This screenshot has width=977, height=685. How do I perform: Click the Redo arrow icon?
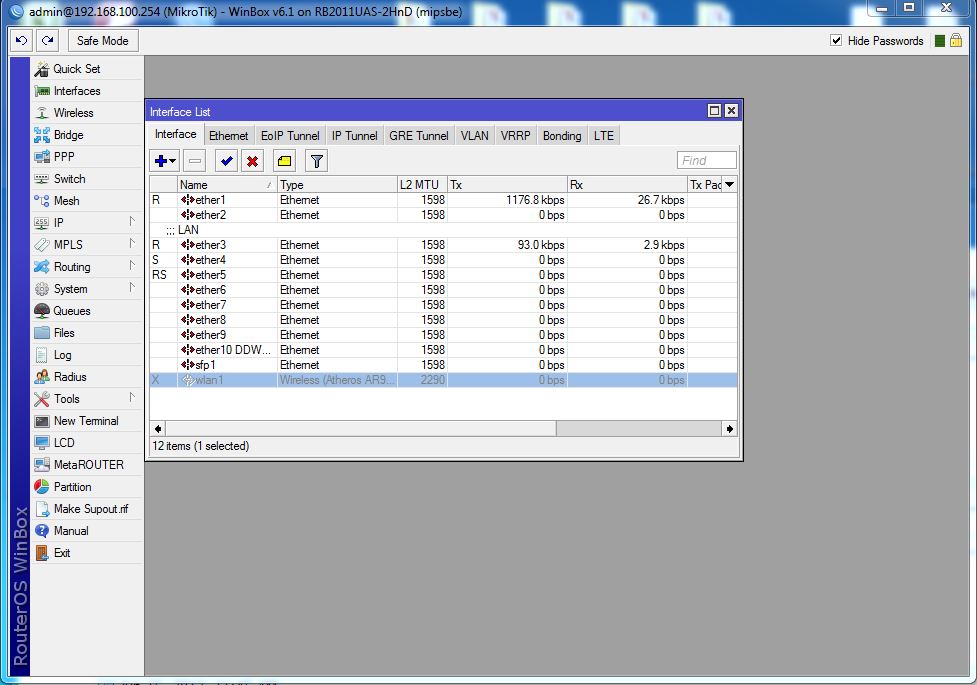click(x=47, y=41)
